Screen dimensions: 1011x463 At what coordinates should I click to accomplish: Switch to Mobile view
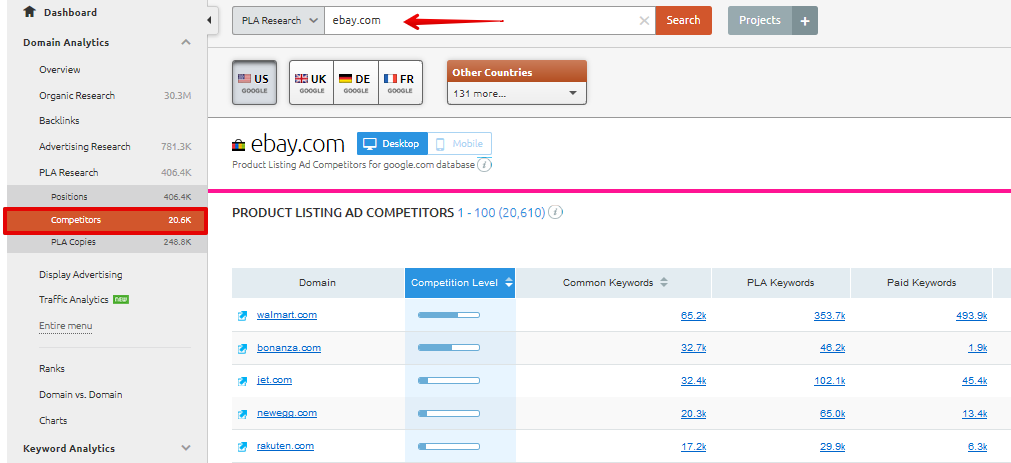click(460, 144)
